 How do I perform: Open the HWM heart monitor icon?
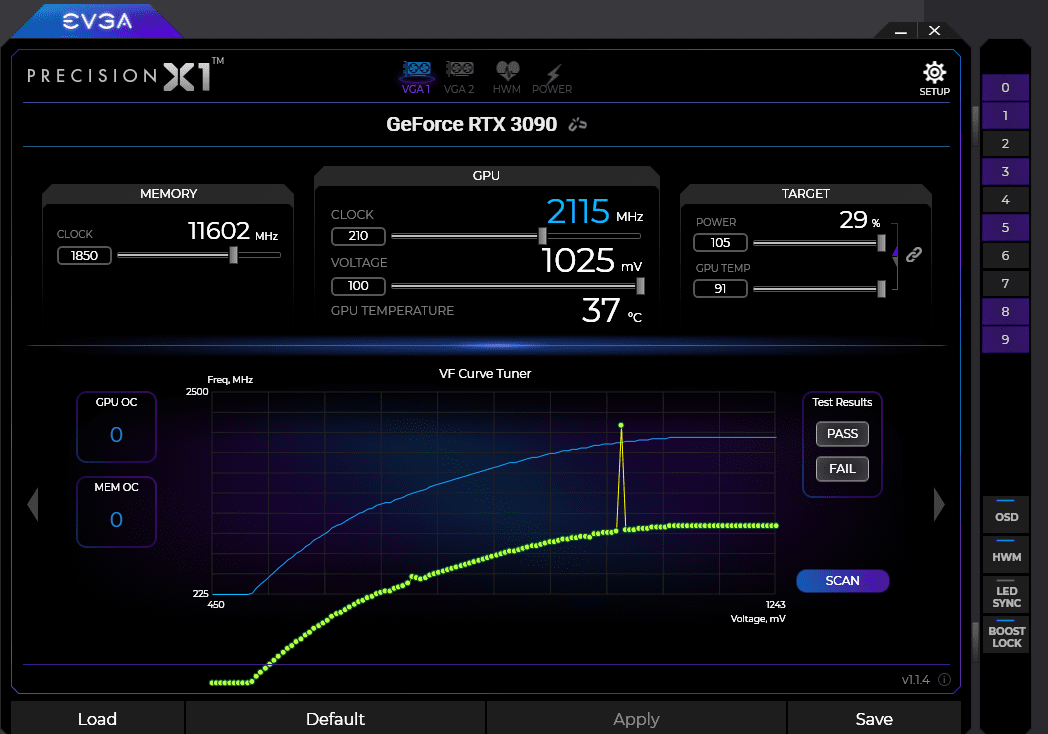click(507, 78)
